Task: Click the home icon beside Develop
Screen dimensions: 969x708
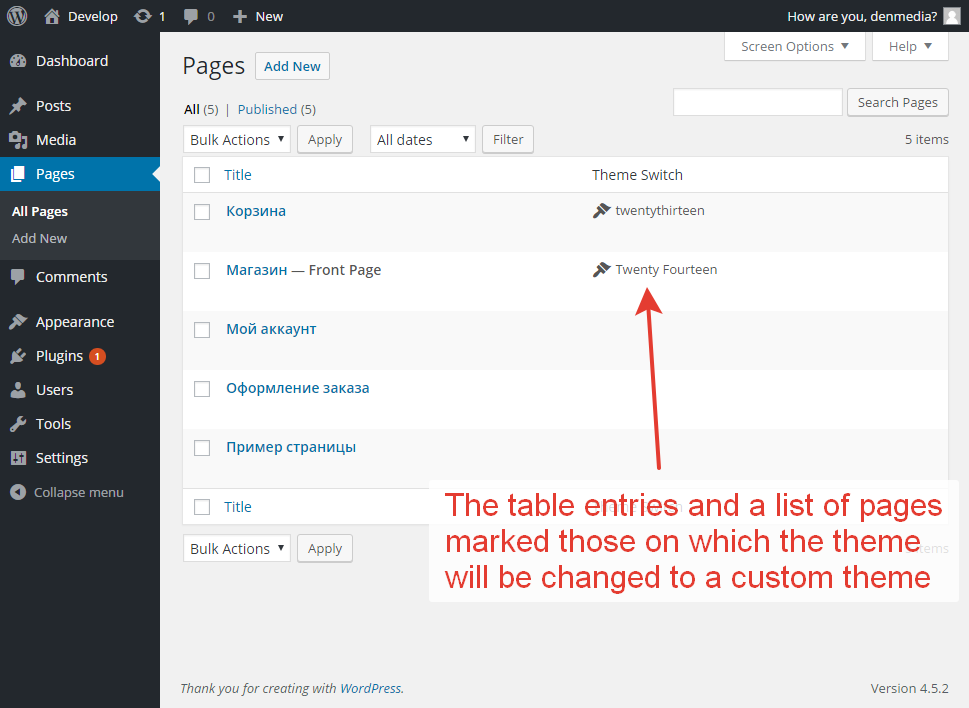Action: pyautogui.click(x=52, y=16)
